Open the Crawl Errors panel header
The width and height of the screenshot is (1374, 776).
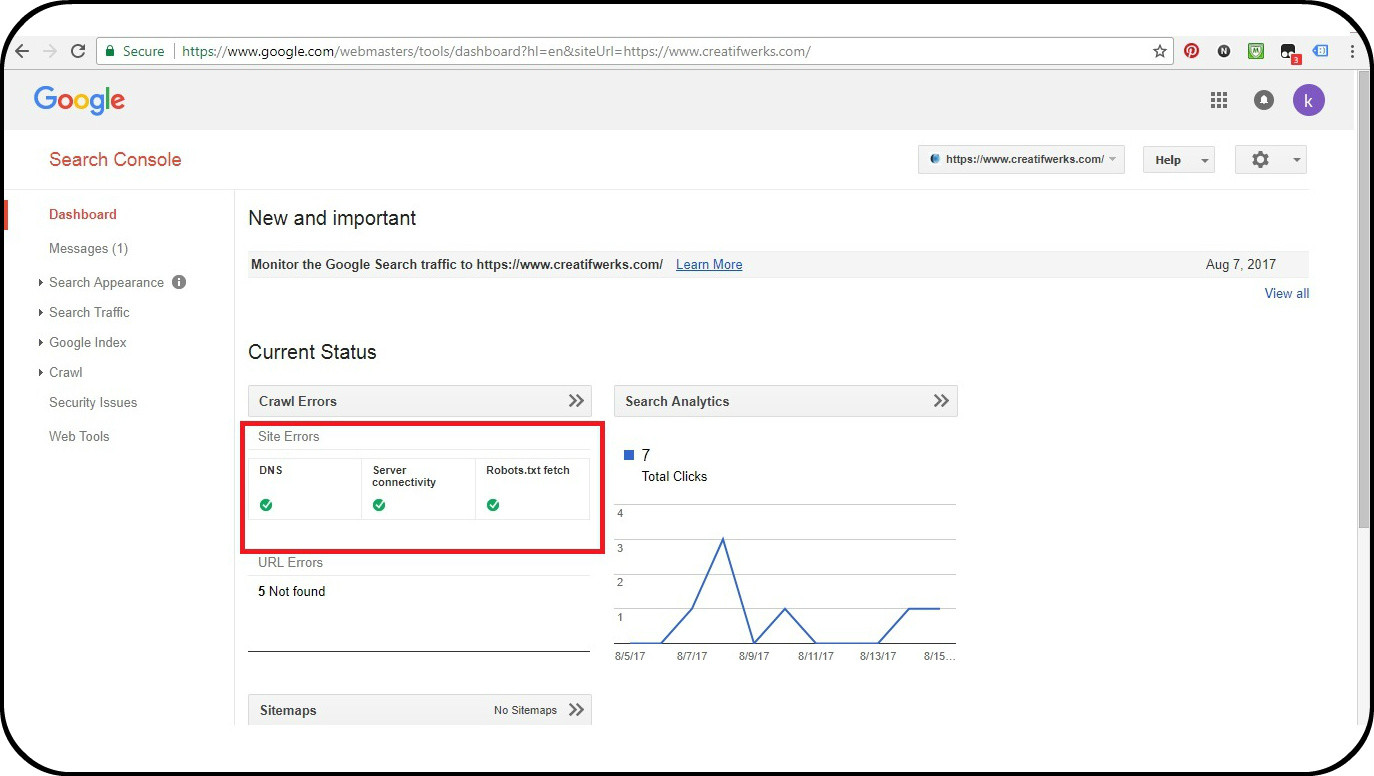pos(420,401)
